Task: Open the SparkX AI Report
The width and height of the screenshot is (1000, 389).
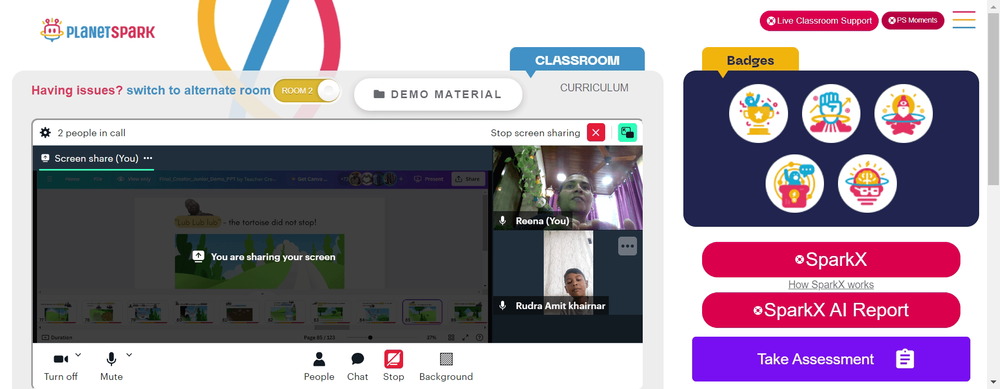Action: click(831, 310)
